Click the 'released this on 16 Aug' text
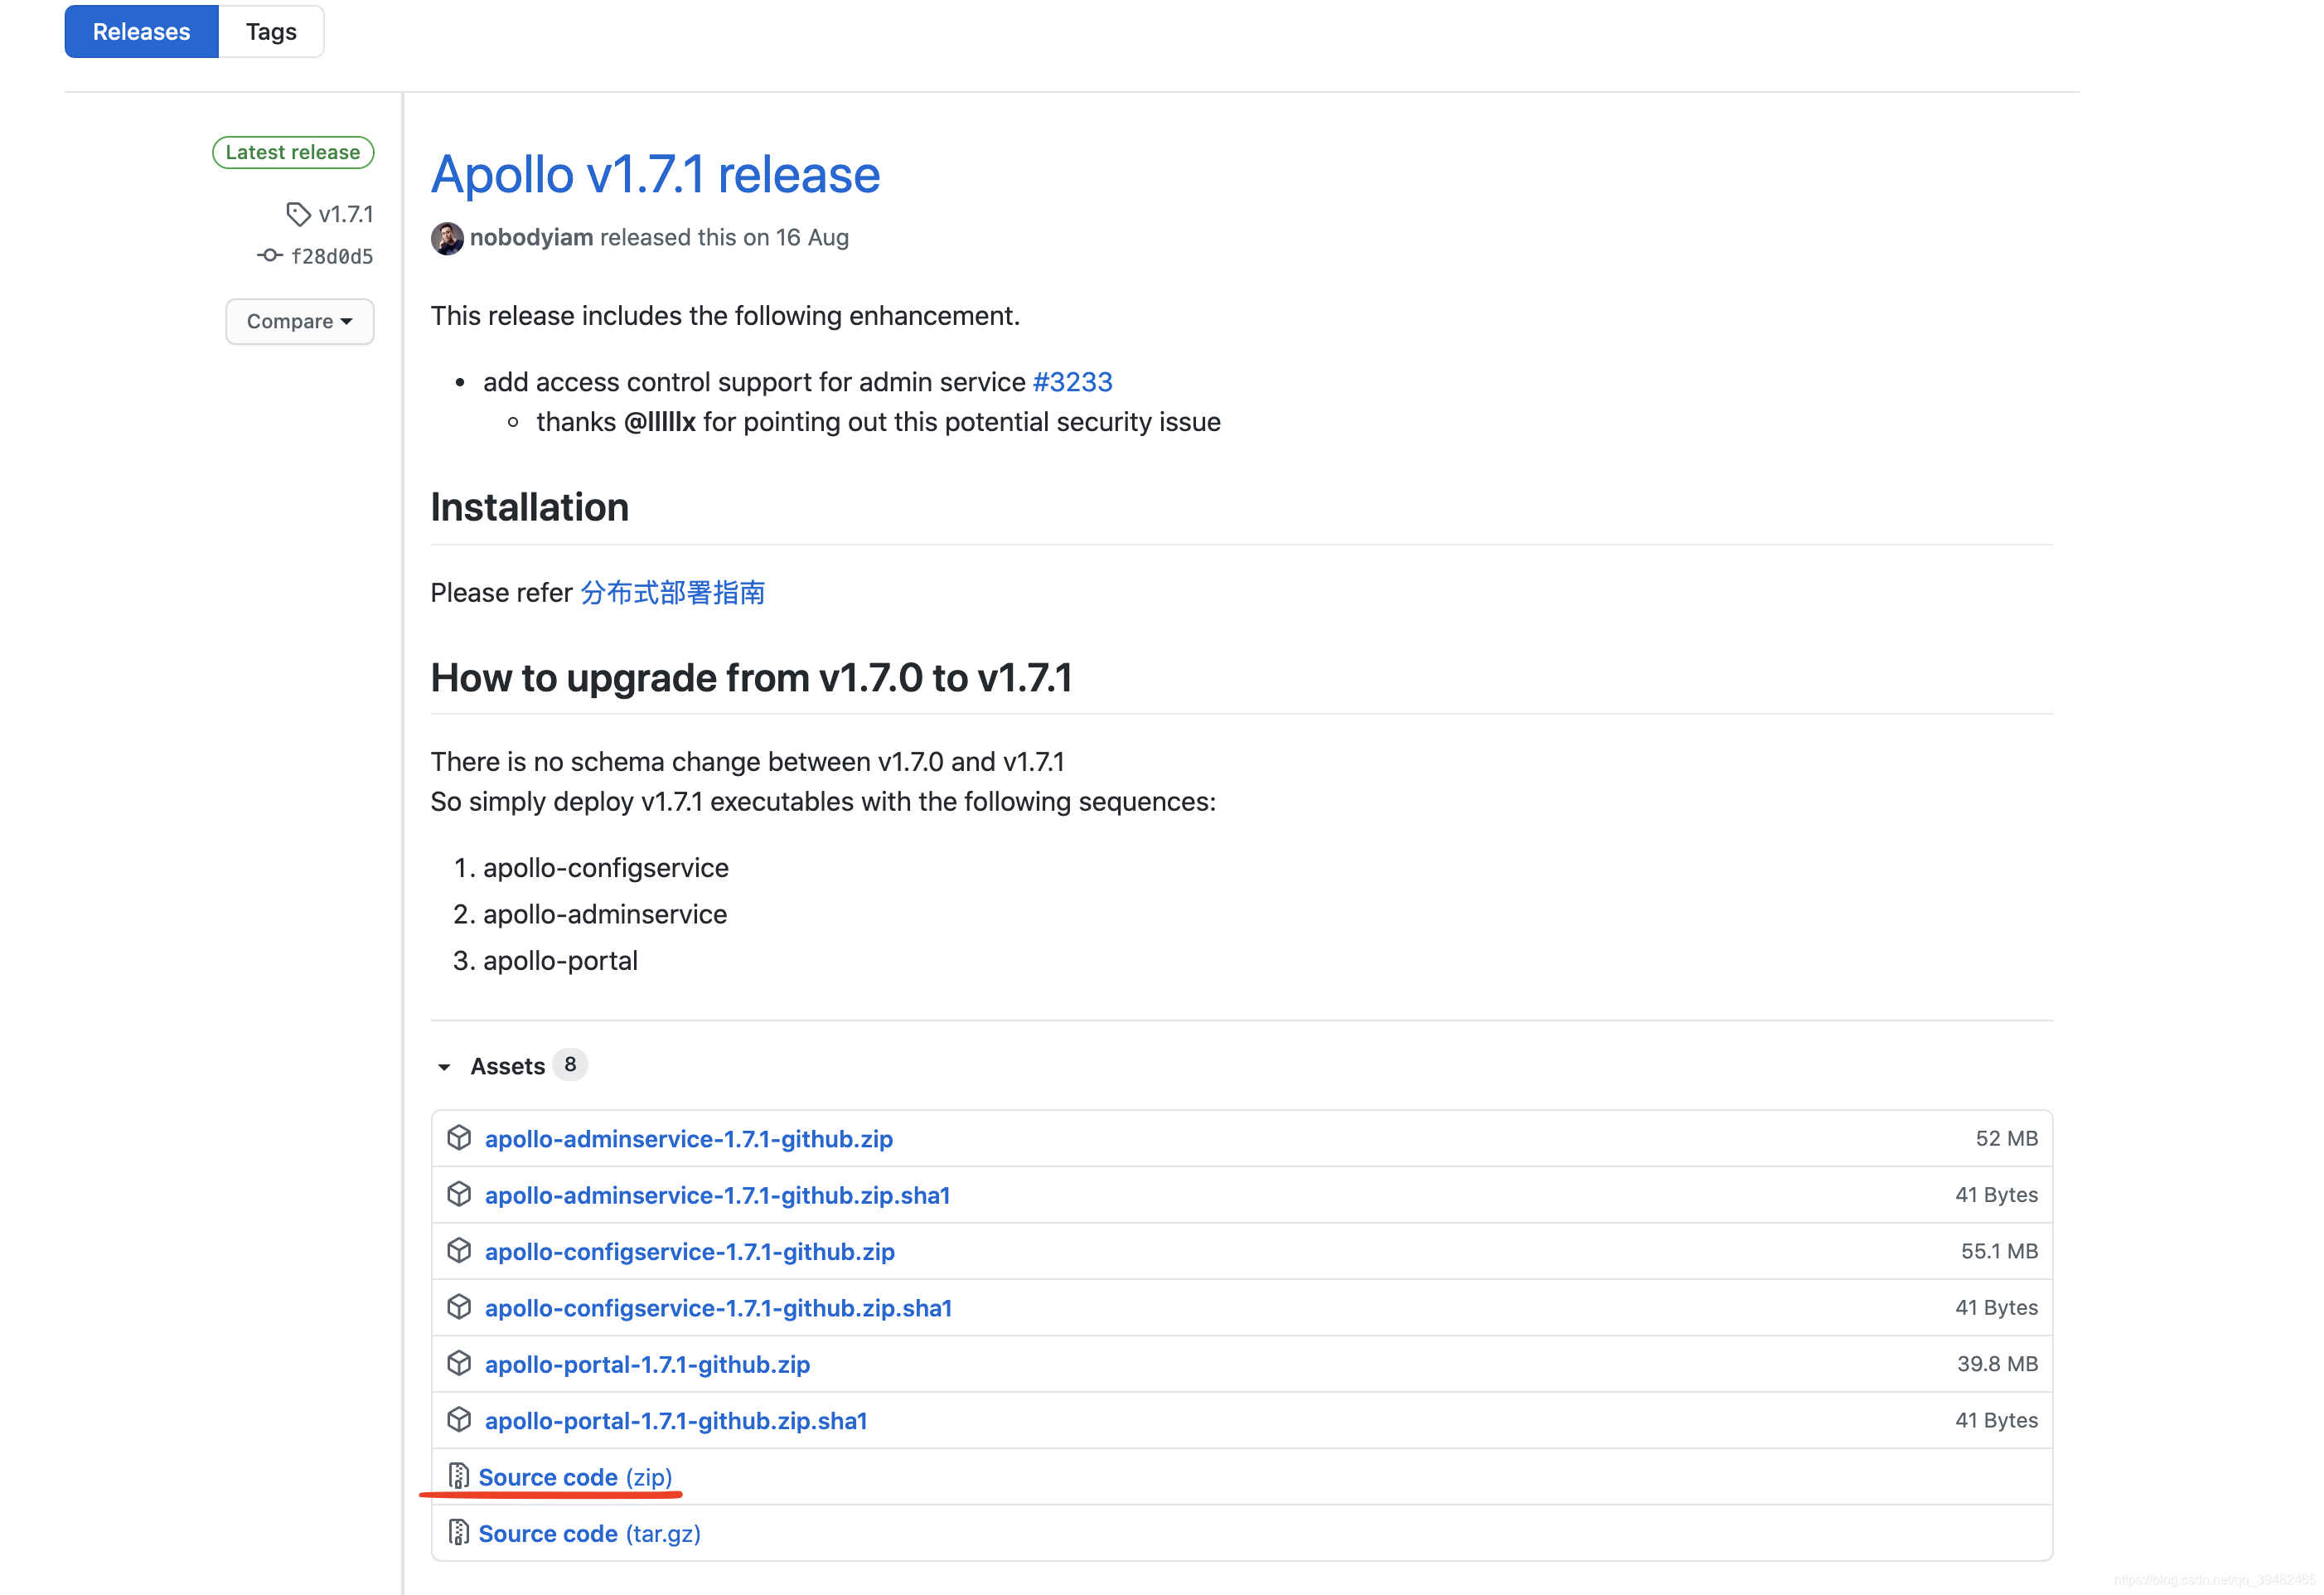 click(x=724, y=237)
